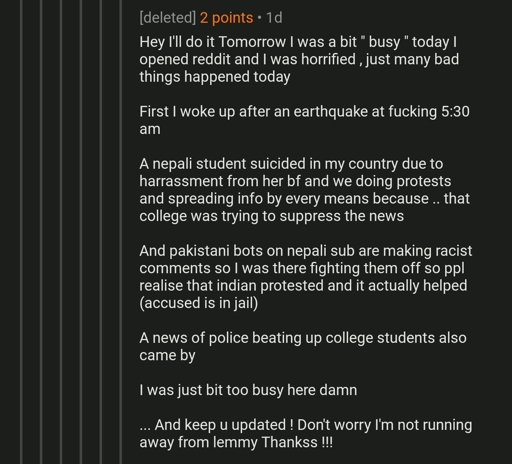Click the "woke up after an earthquake" paragraph
Viewport: 512px width, 464px height.
304,120
